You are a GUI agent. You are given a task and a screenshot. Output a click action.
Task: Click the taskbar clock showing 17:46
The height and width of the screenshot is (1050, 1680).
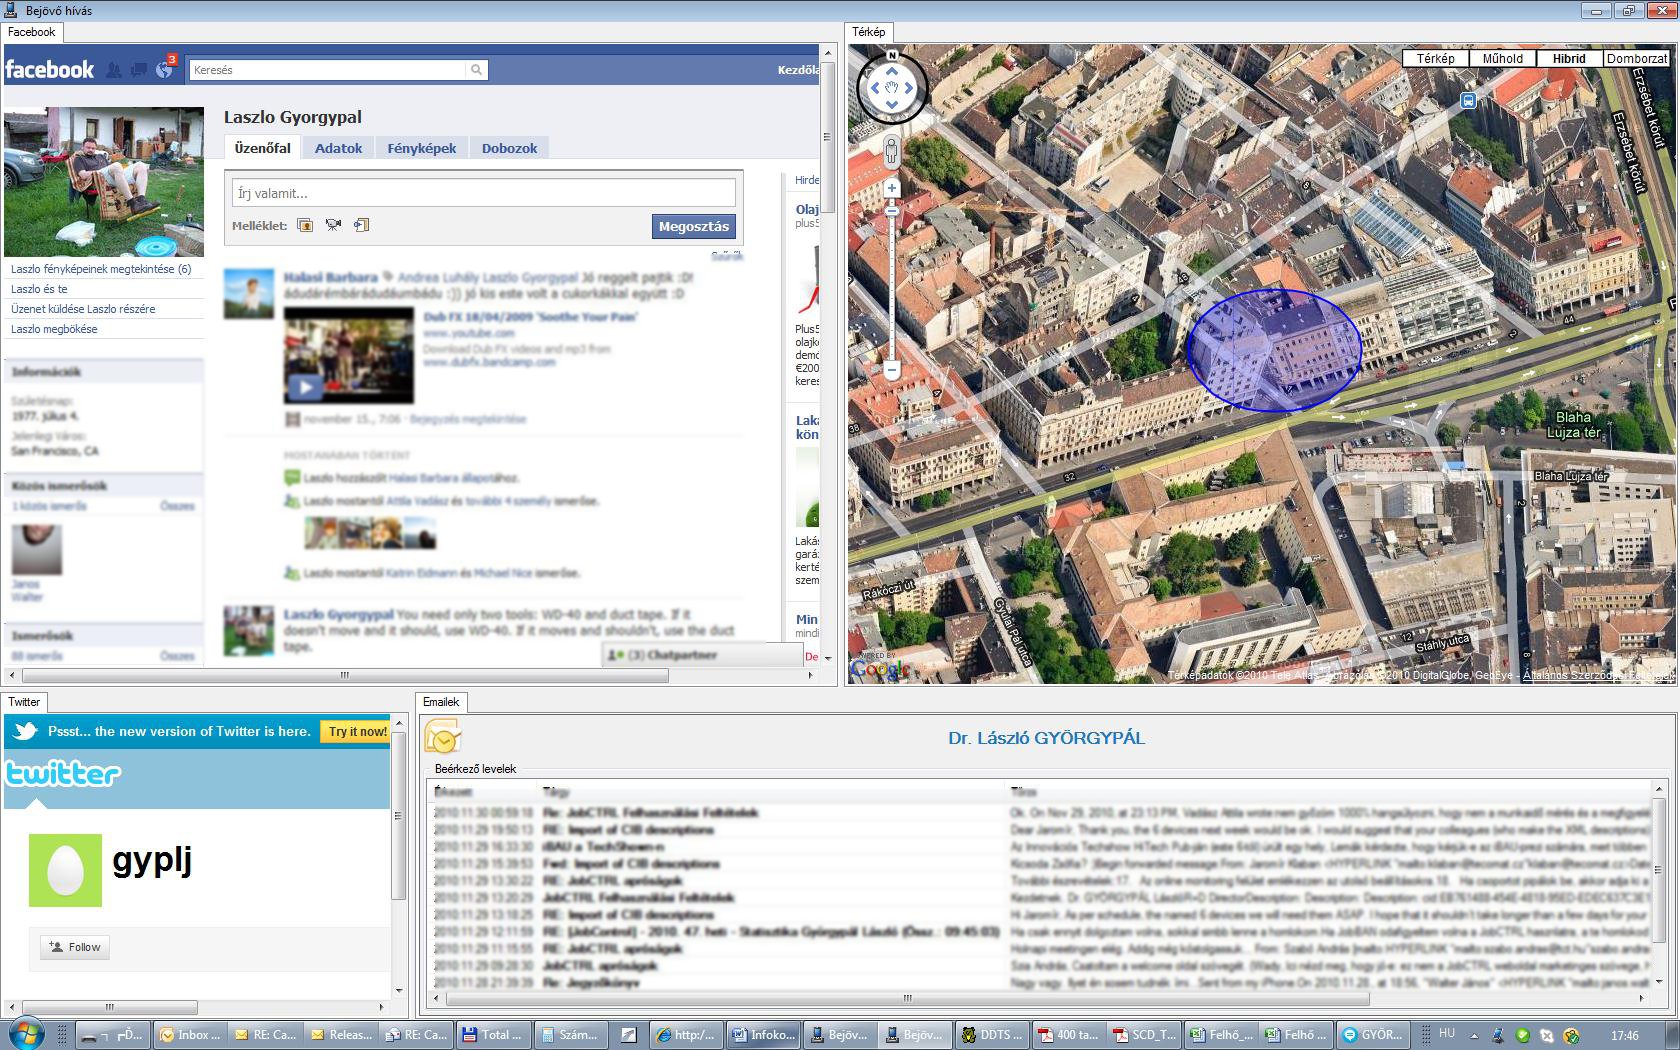pos(1625,1035)
